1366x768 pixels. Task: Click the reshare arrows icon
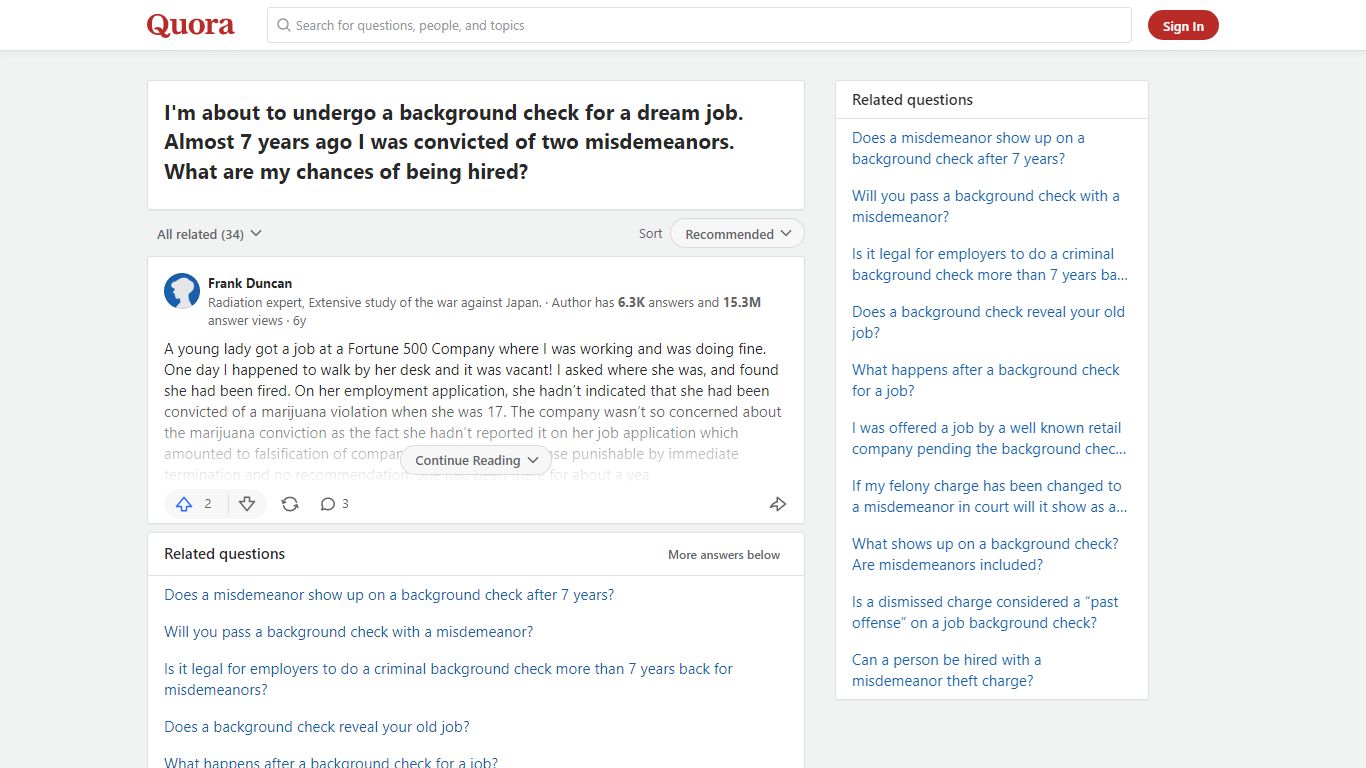point(290,504)
